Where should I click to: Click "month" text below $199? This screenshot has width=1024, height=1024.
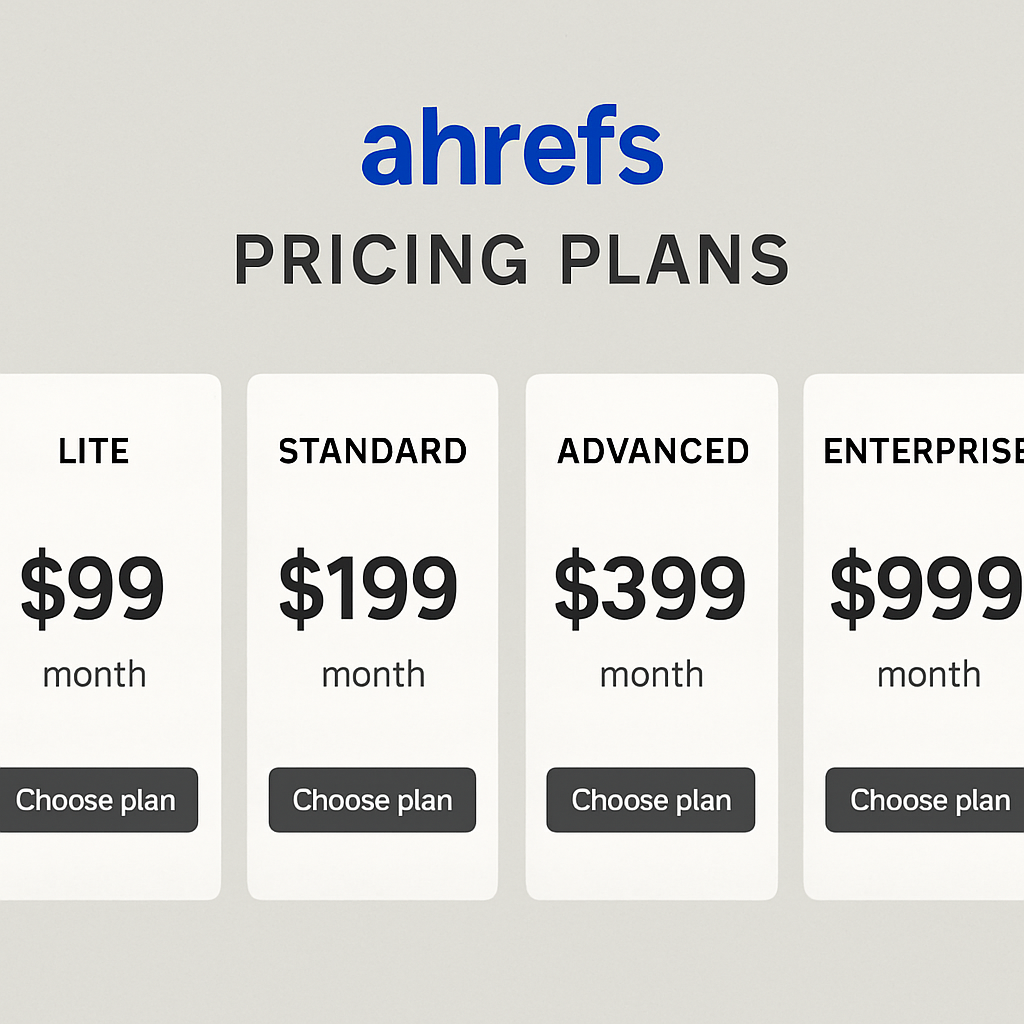pos(373,675)
